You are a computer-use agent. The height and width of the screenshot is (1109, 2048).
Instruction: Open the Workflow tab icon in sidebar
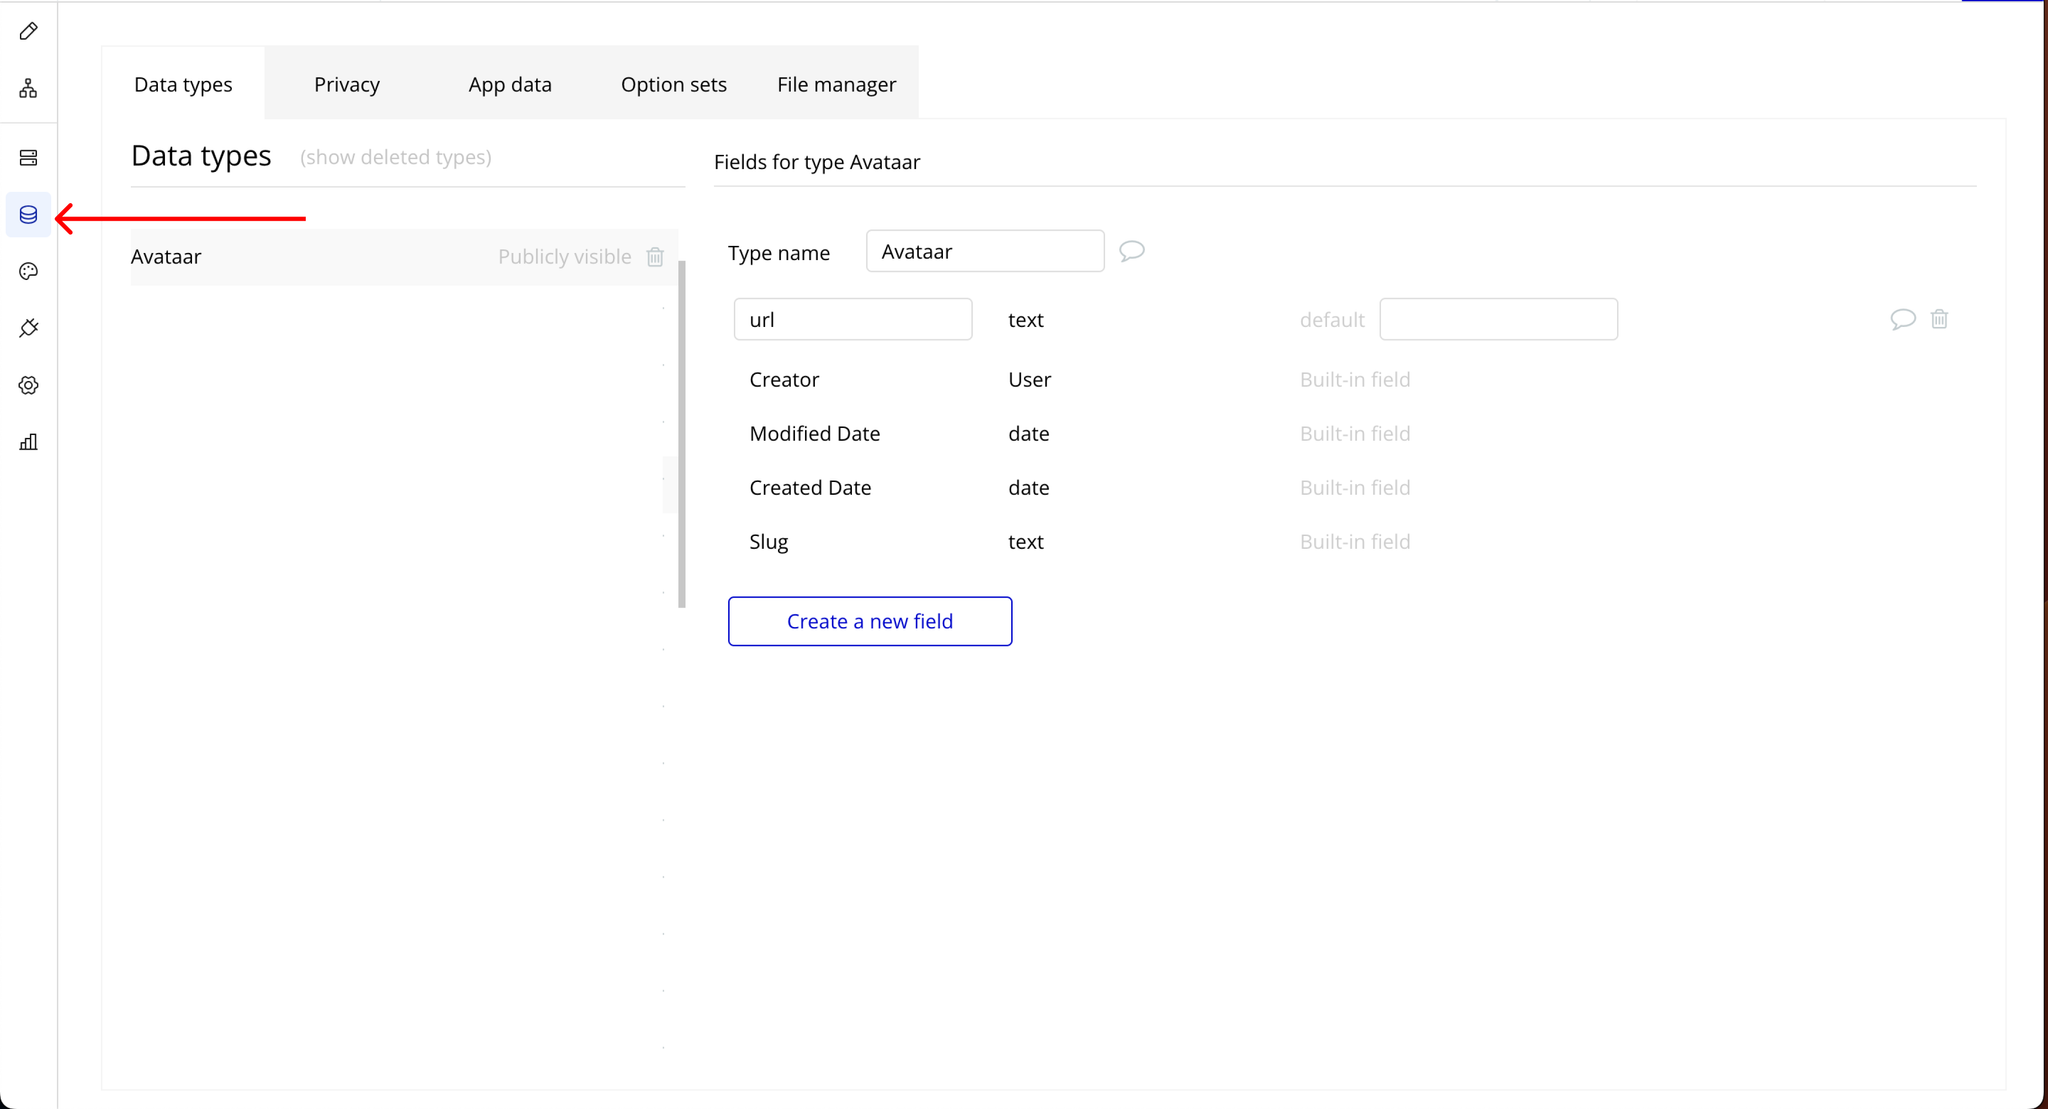(28, 89)
